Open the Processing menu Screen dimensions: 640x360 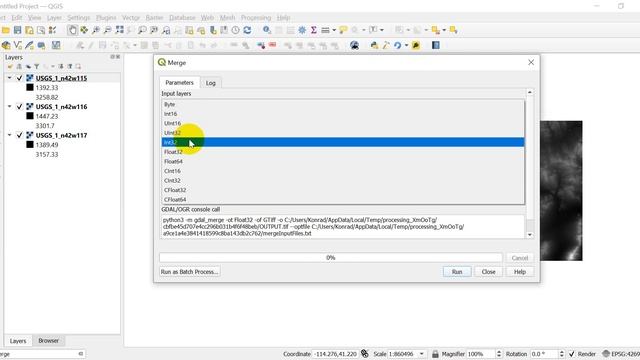click(256, 18)
